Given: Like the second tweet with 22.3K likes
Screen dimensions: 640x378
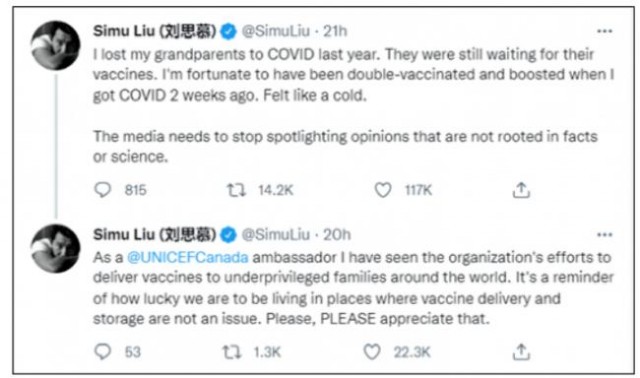Looking at the screenshot, I should point(372,352).
